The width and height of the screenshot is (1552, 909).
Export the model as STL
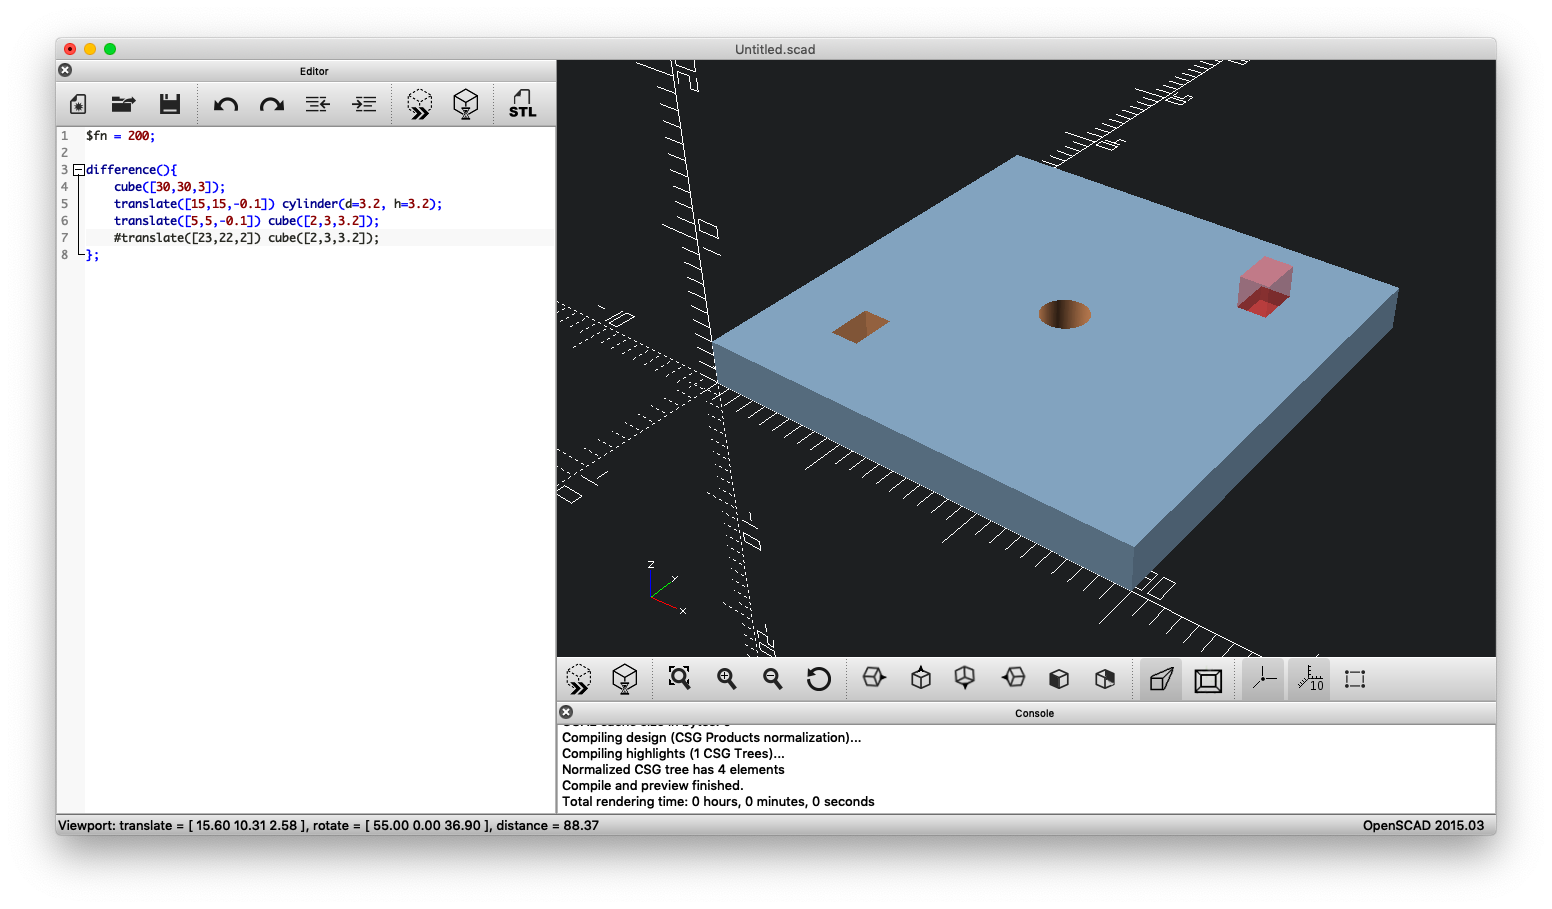pos(523,104)
